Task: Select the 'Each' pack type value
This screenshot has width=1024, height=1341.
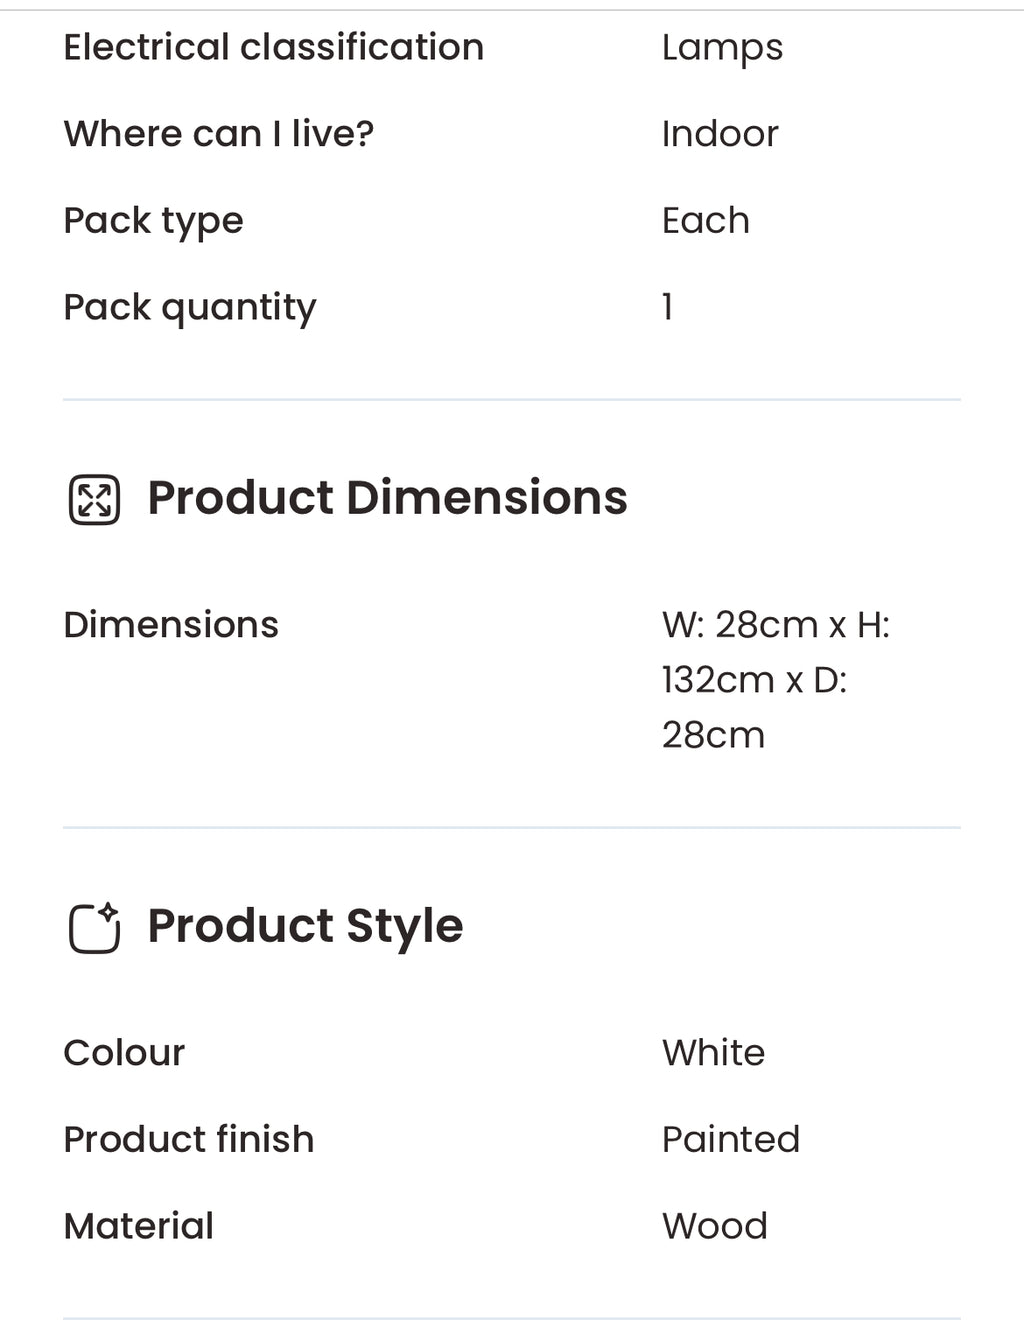Action: point(706,221)
